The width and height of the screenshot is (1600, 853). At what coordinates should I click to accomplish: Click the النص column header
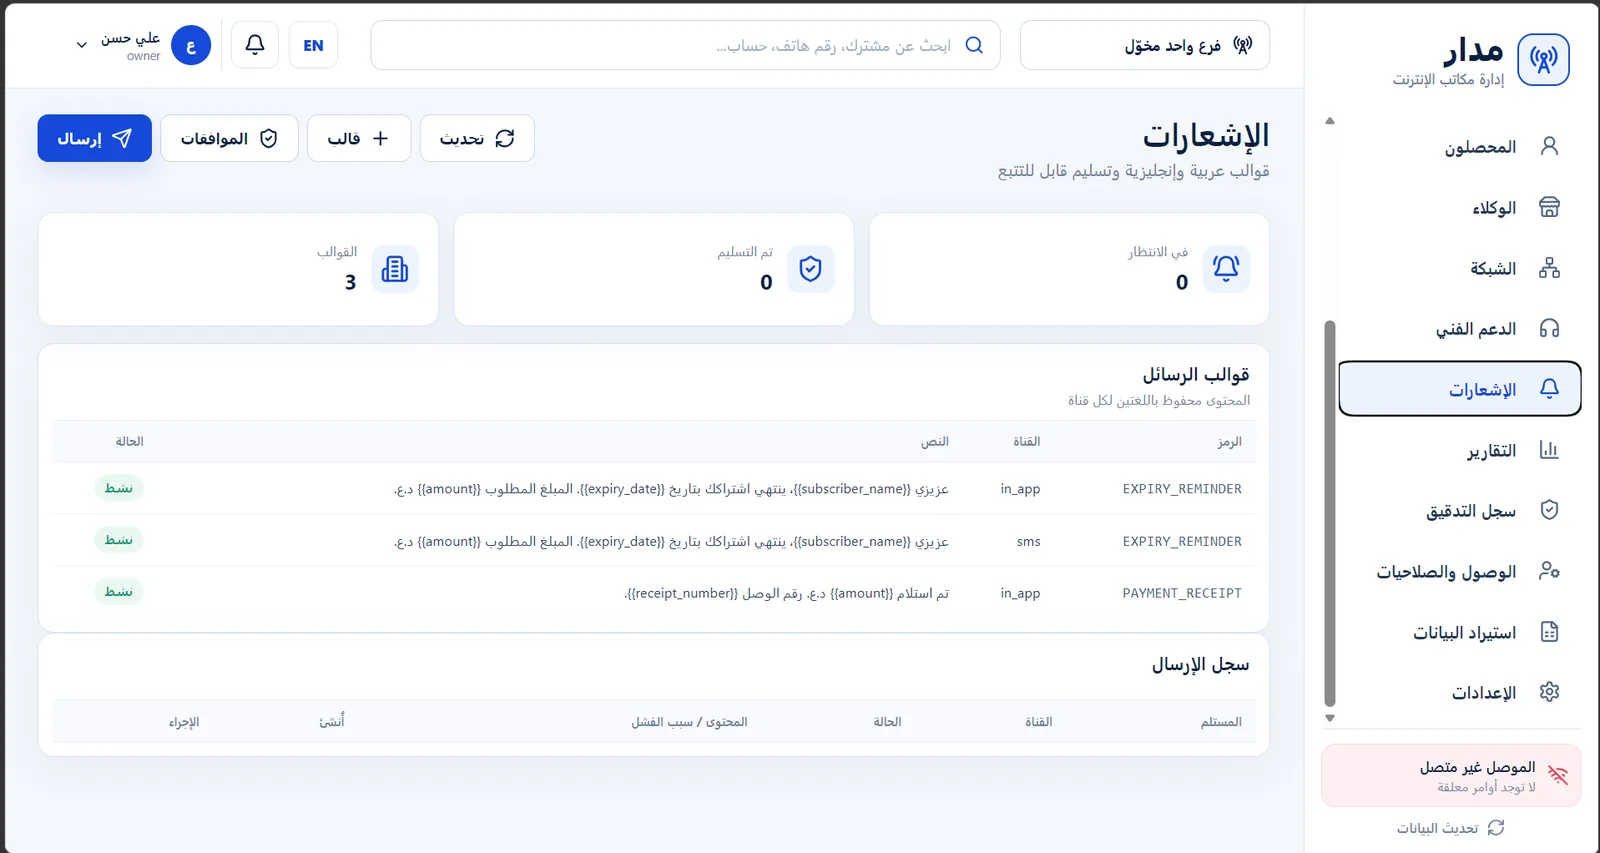(x=935, y=441)
